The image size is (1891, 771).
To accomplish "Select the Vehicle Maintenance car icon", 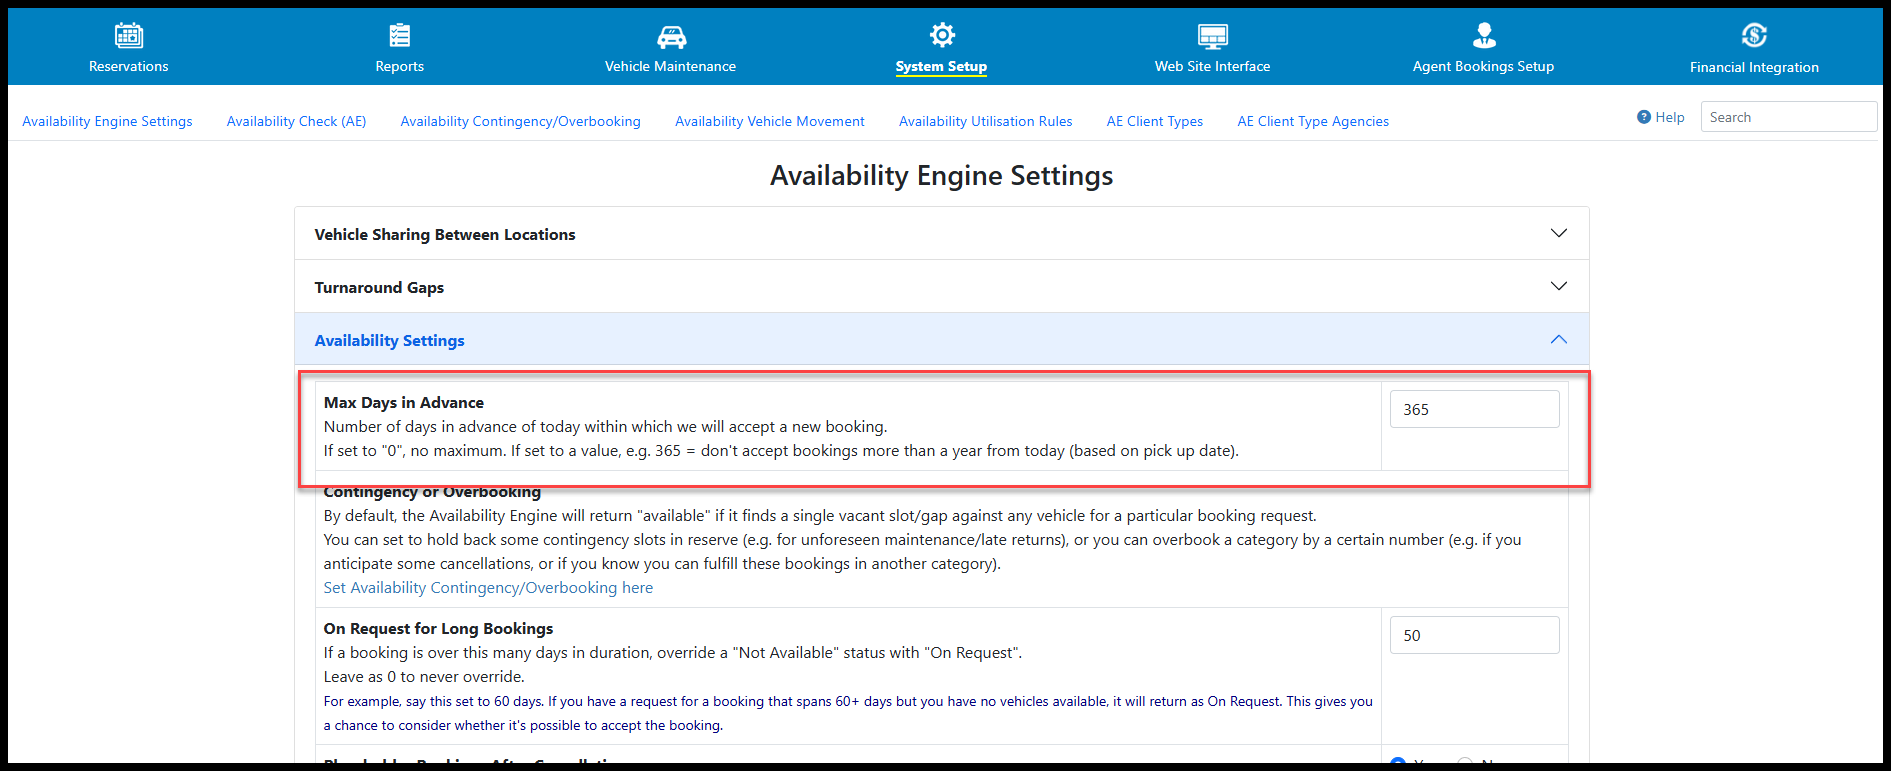I will coord(671,37).
